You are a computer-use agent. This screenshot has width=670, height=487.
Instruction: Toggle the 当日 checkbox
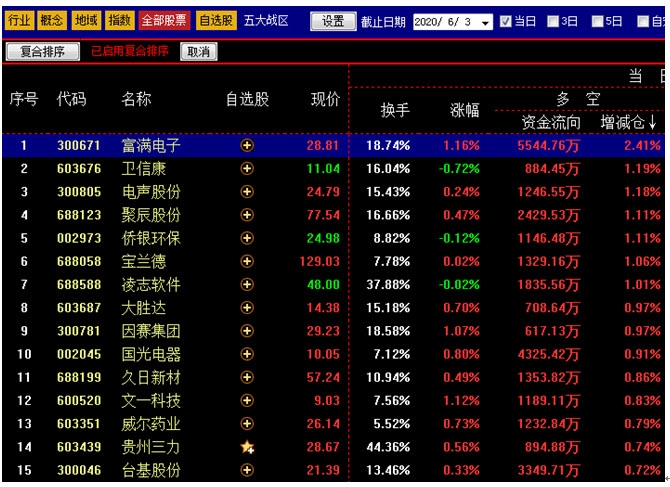(x=505, y=21)
